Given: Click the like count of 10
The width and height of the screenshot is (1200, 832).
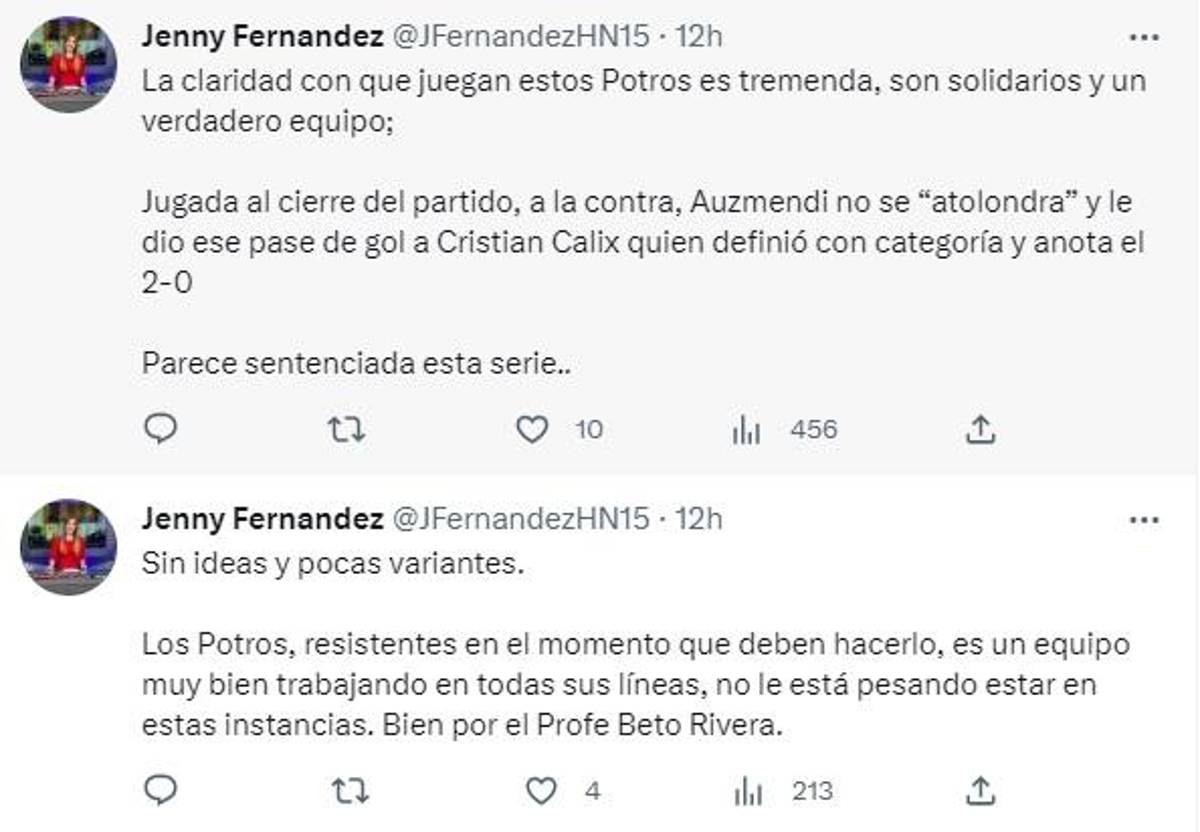Looking at the screenshot, I should (589, 429).
